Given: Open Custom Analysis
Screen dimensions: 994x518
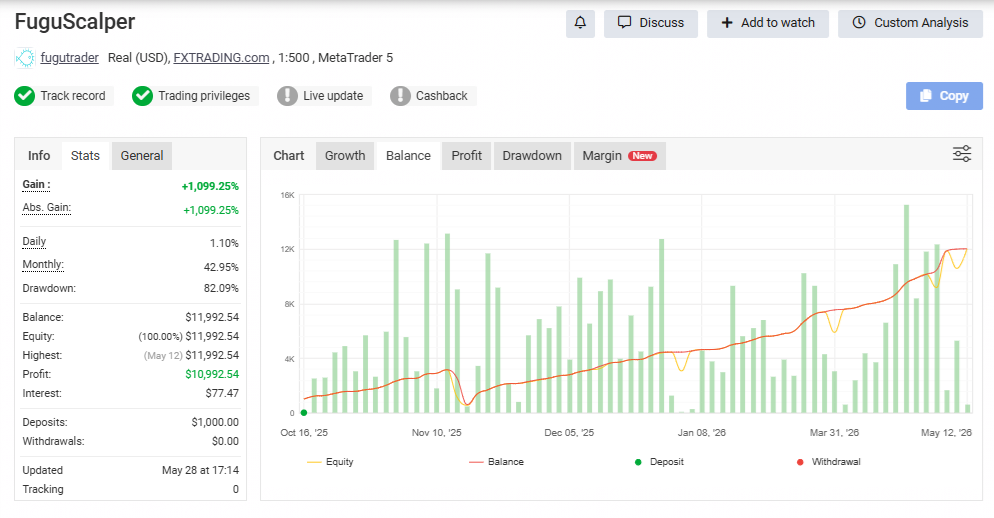Looking at the screenshot, I should tap(910, 23).
